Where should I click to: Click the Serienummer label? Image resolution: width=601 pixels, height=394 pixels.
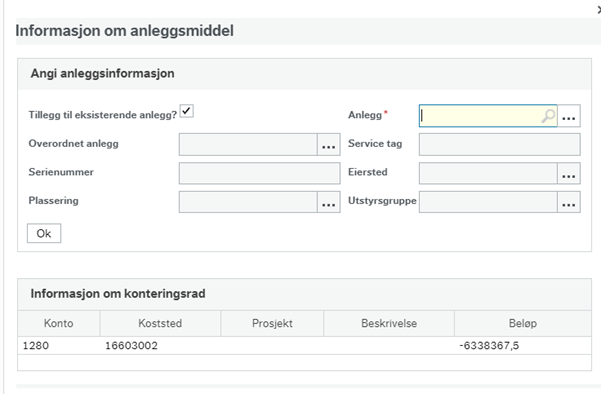[x=61, y=172]
